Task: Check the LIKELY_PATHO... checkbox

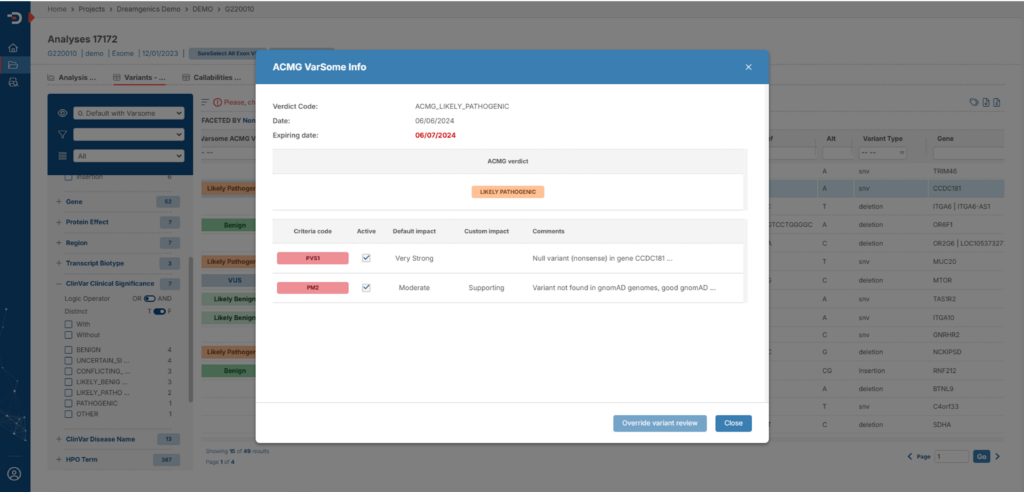Action: 69,393
